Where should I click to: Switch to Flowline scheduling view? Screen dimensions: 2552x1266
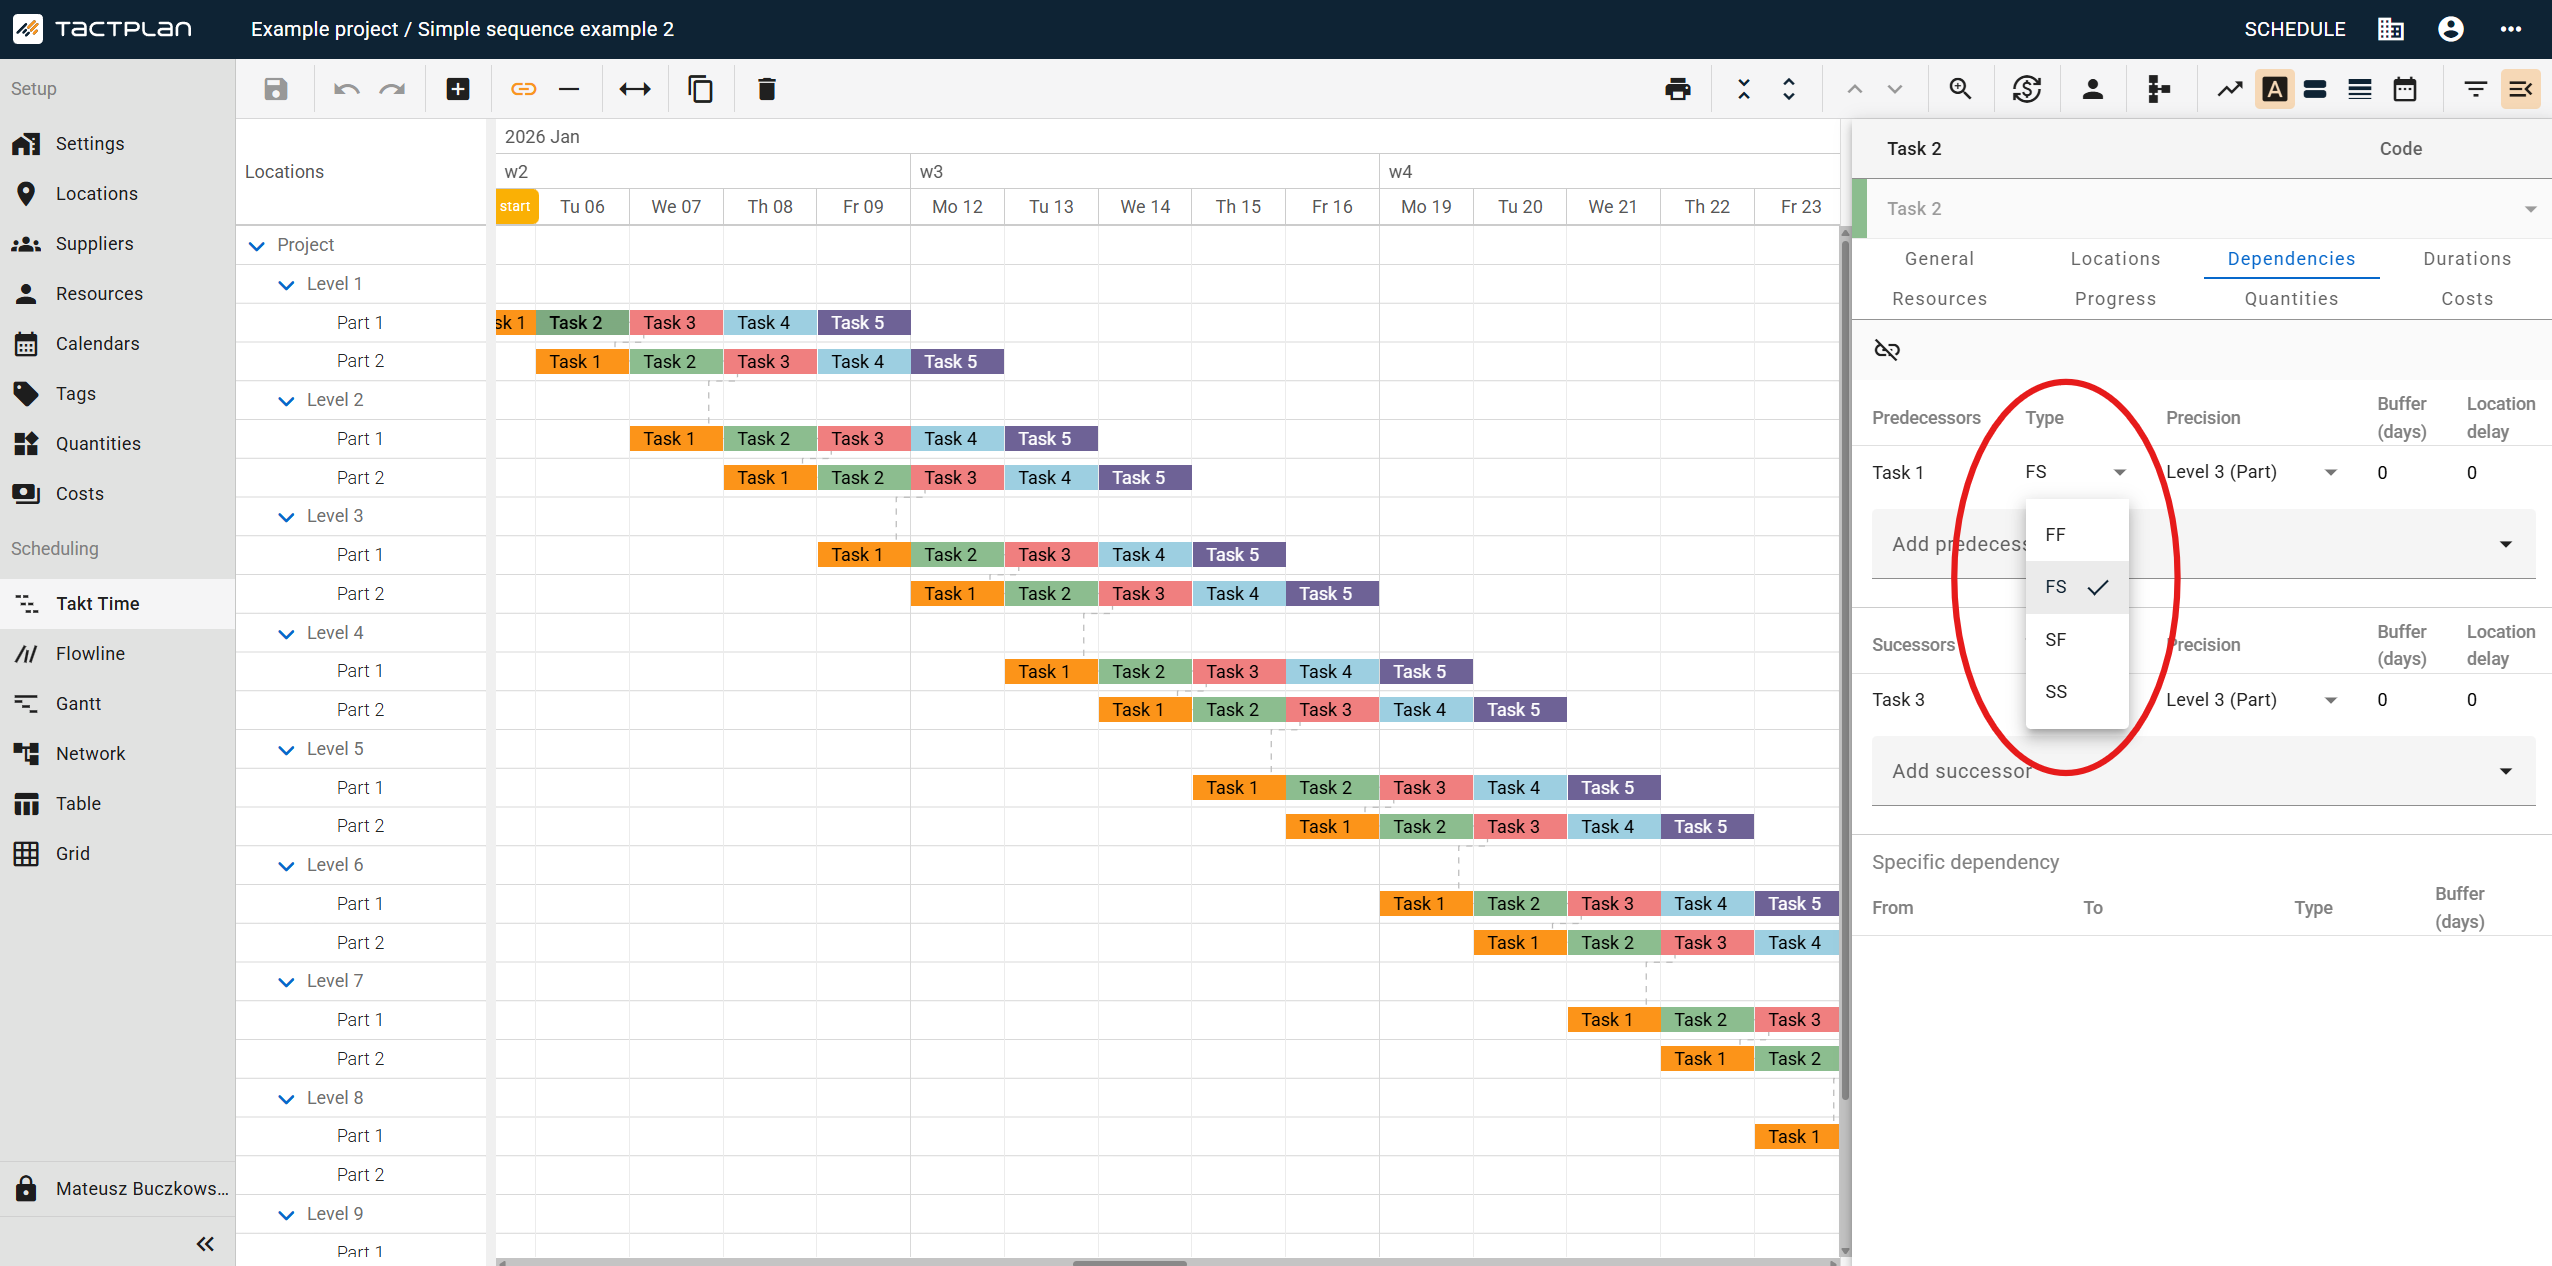[x=117, y=654]
